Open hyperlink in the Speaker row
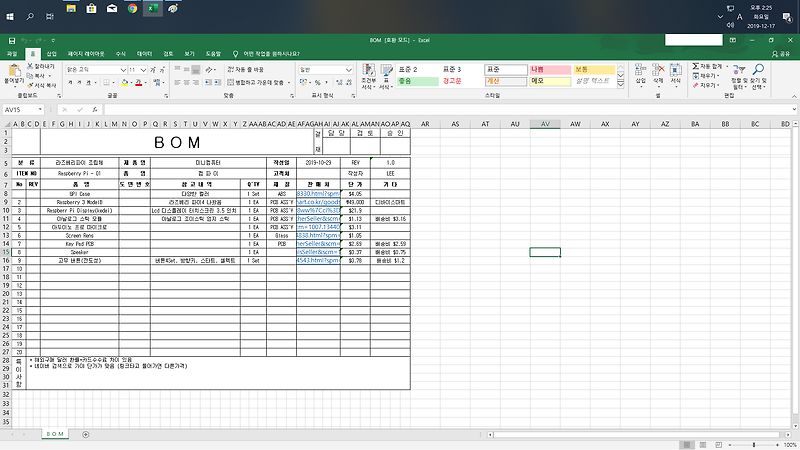 coord(318,252)
